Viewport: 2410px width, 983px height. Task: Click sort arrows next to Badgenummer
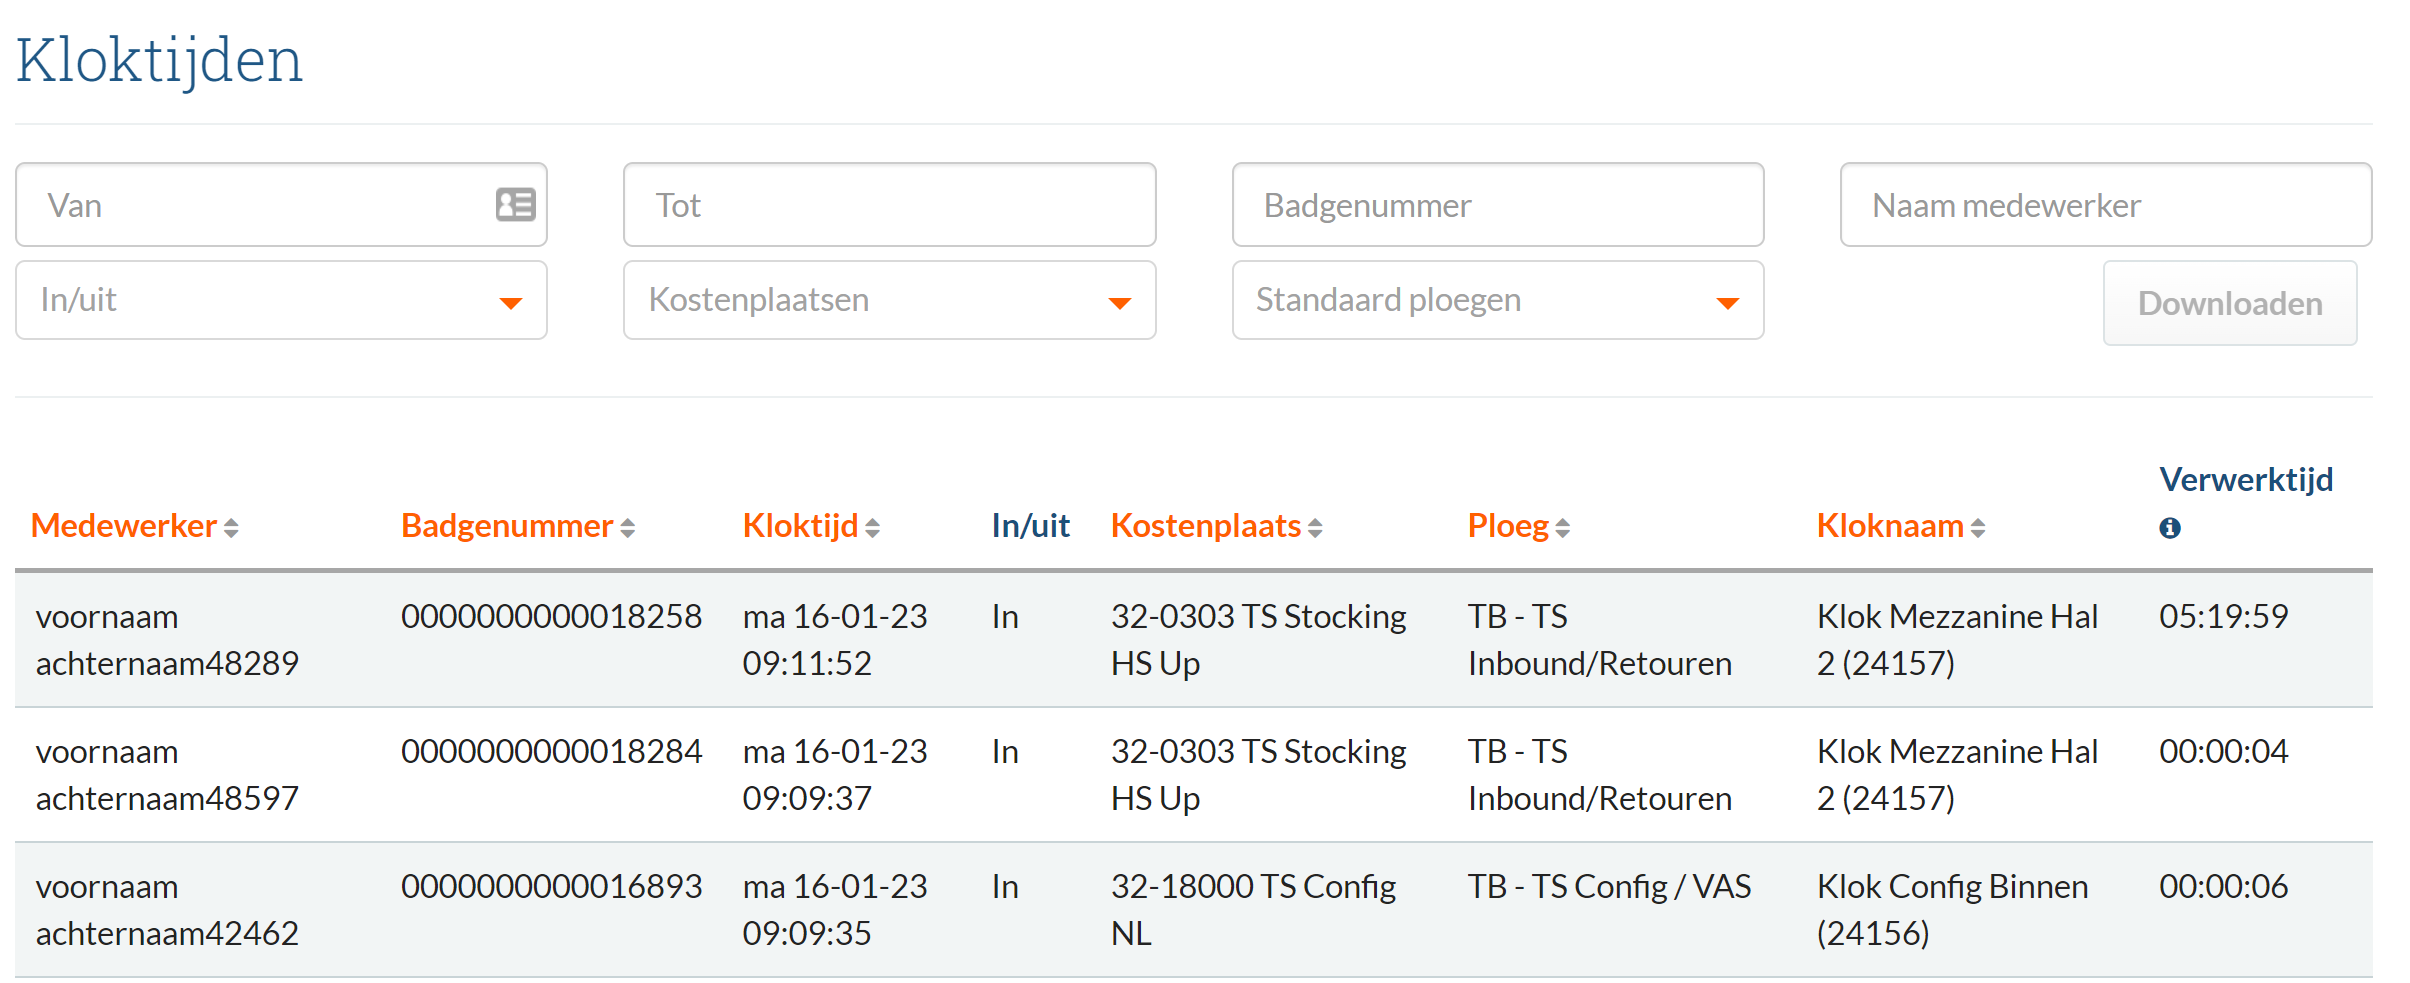coord(627,528)
